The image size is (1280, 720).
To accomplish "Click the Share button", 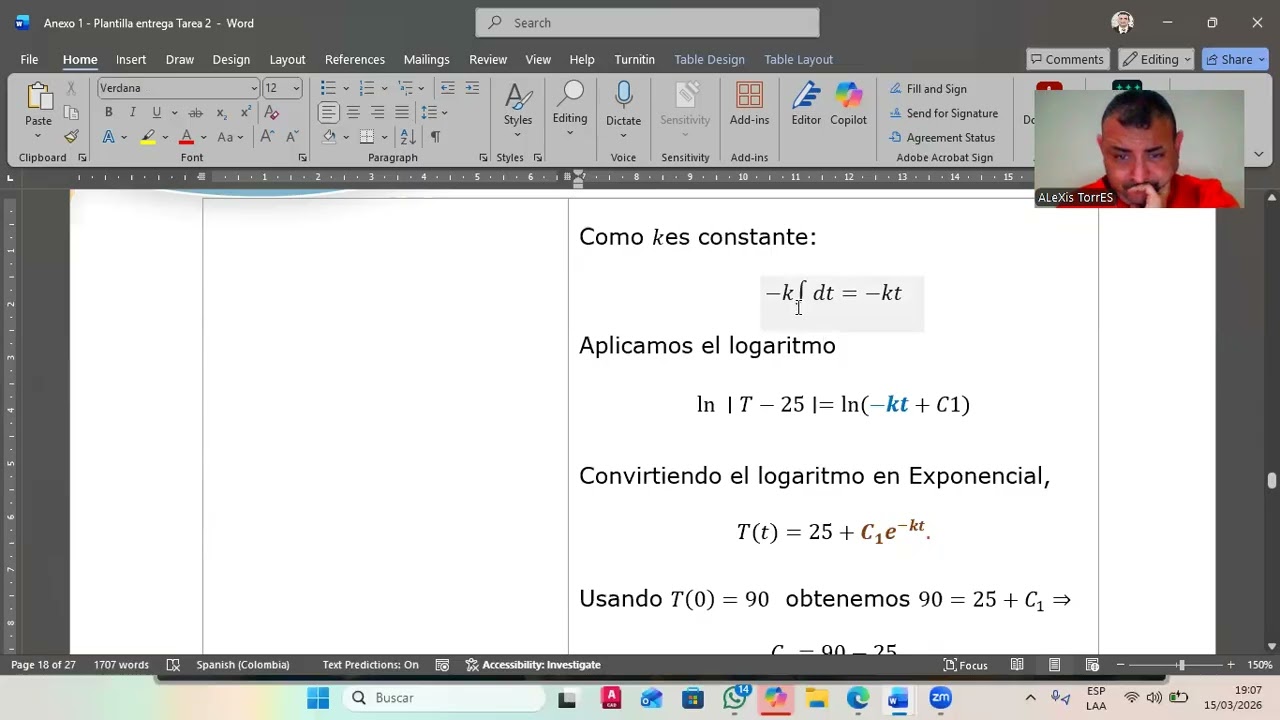I will [1236, 59].
